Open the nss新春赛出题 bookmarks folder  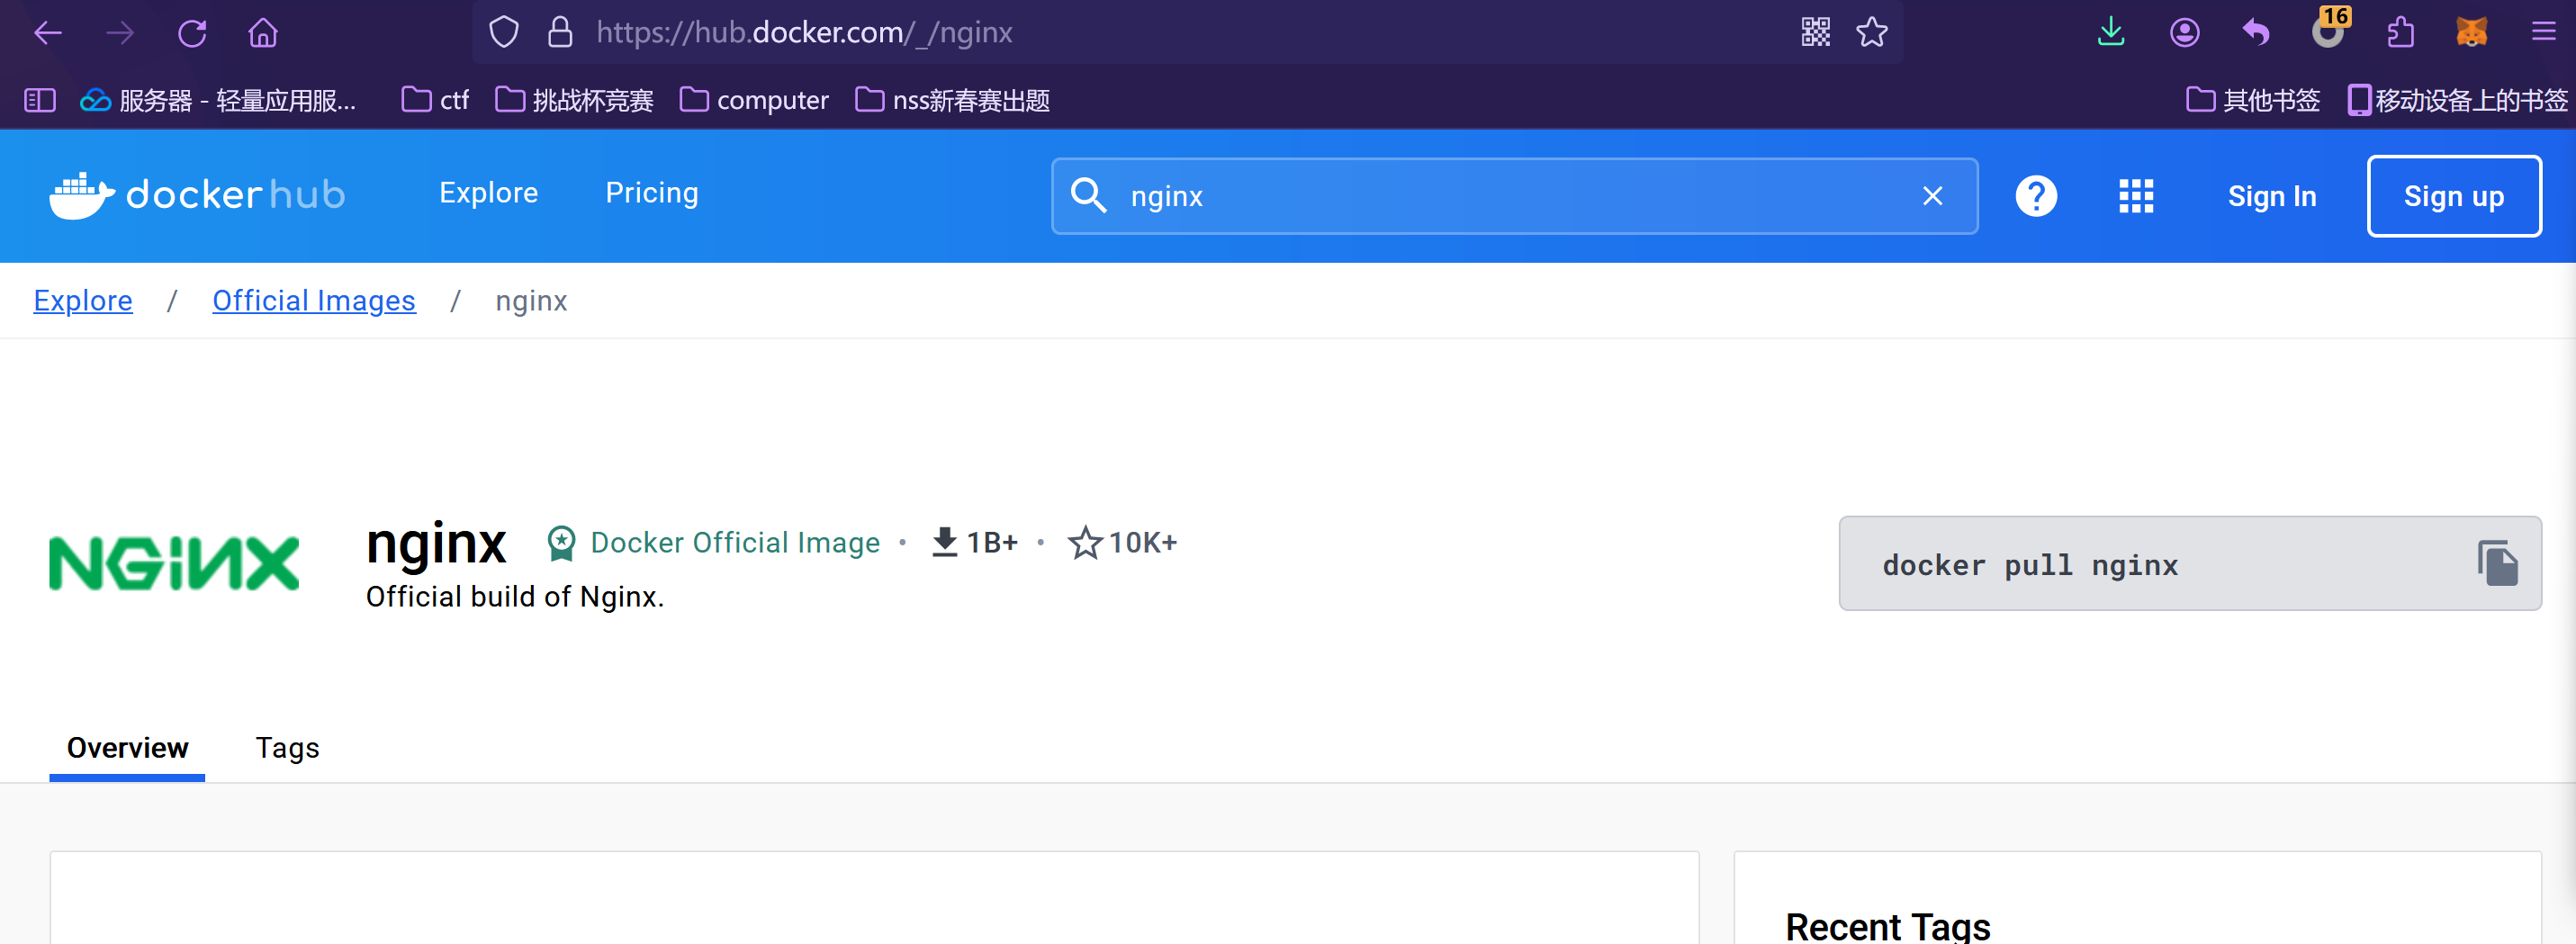[953, 100]
